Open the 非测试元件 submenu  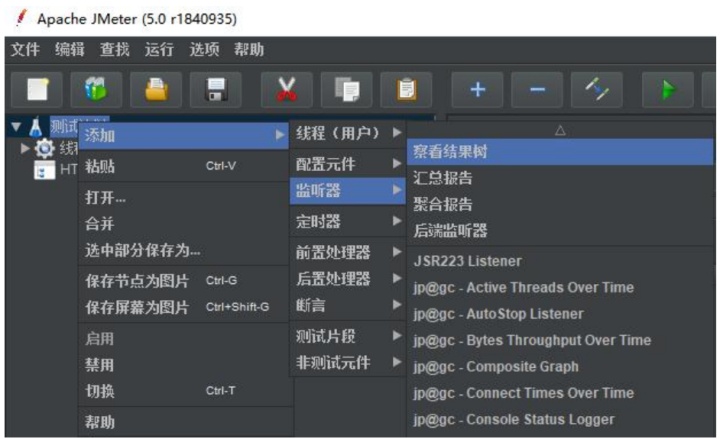(x=348, y=363)
